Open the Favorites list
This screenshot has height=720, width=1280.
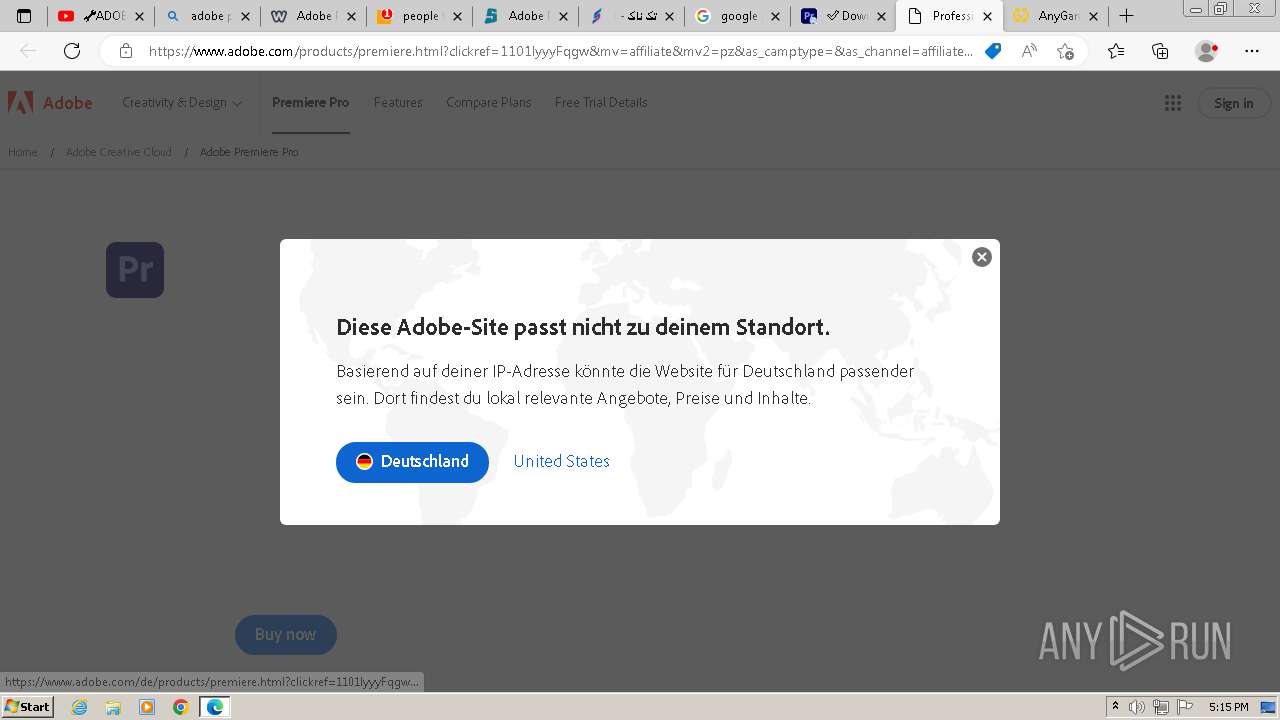(x=1116, y=51)
